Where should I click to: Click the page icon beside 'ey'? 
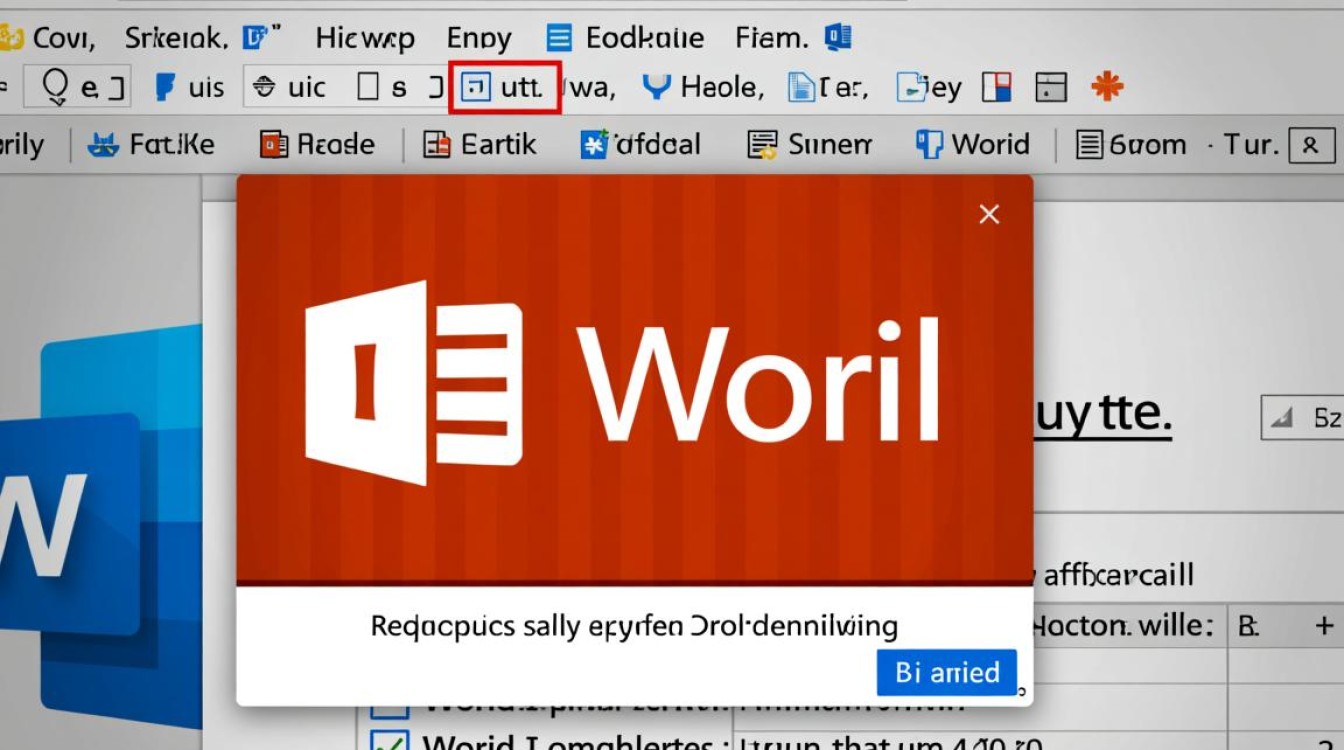910,88
